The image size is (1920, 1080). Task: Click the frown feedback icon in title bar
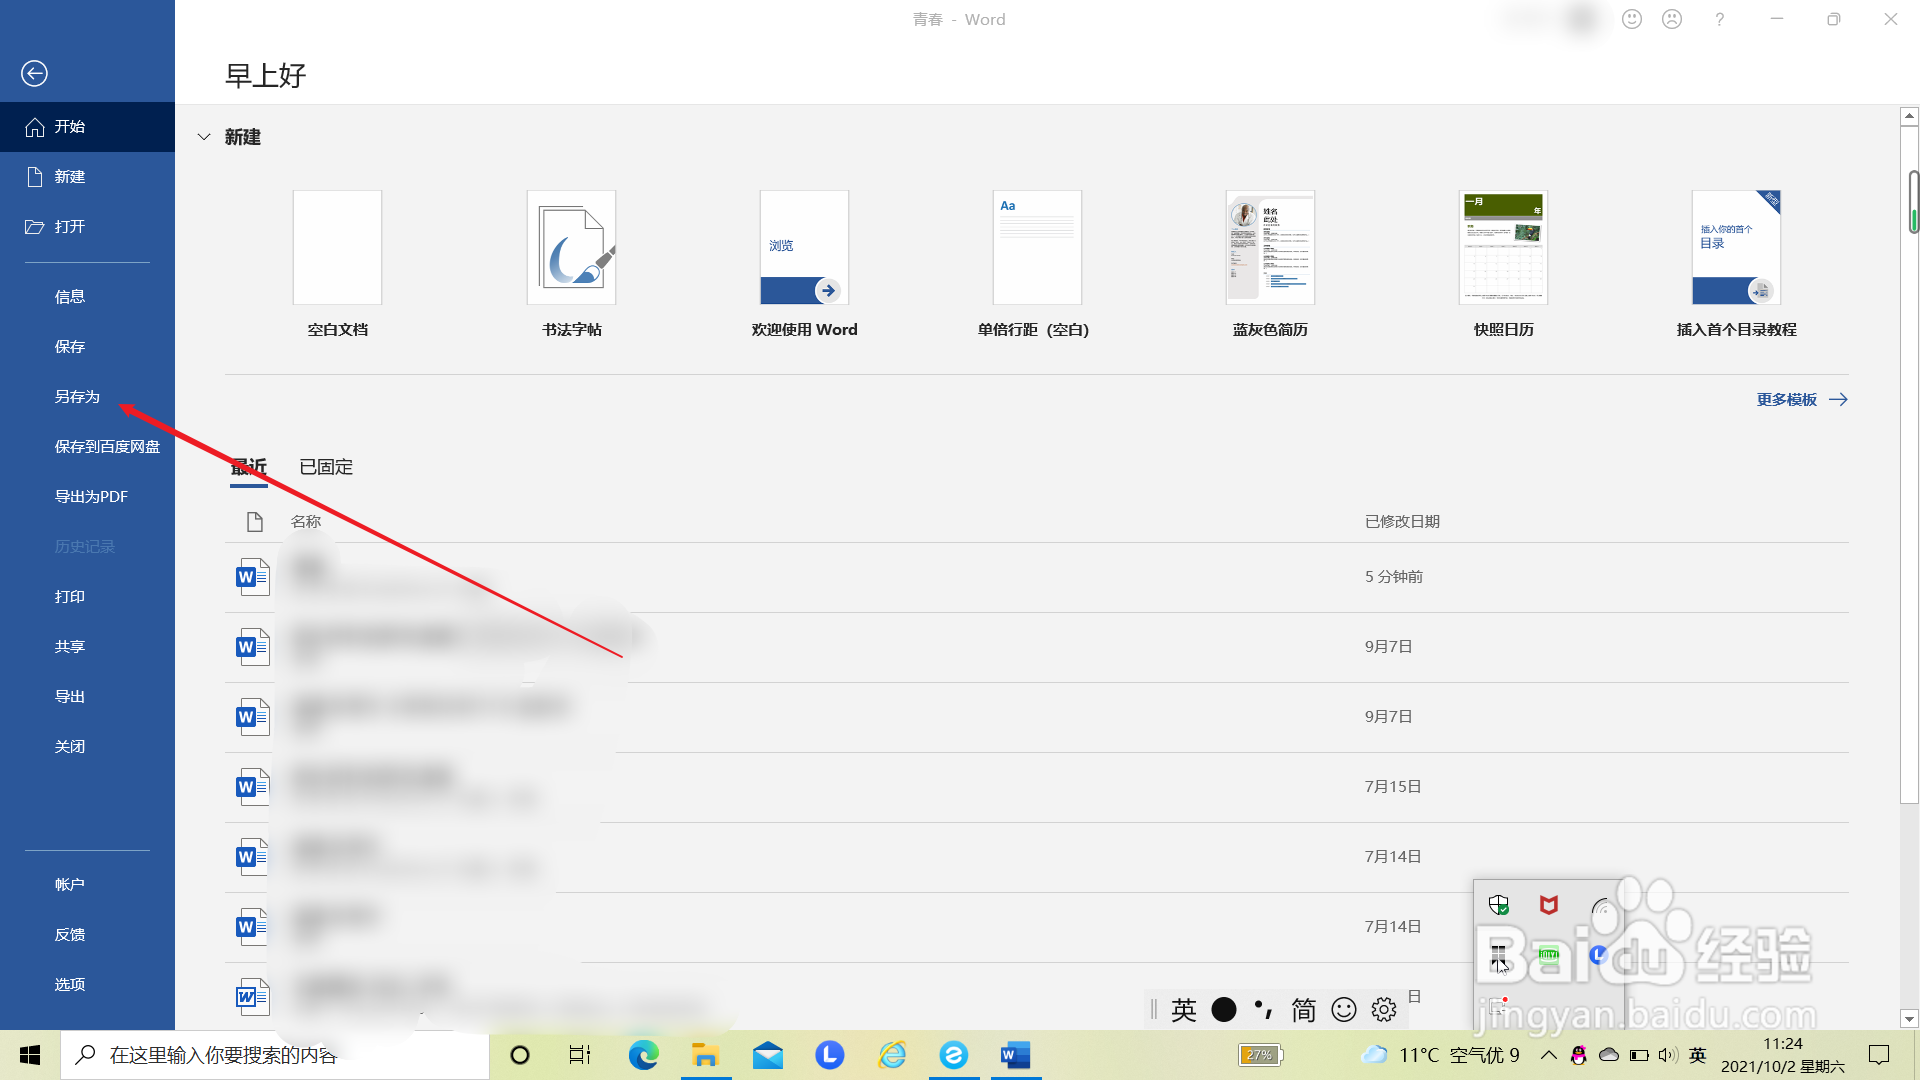pos(1672,19)
